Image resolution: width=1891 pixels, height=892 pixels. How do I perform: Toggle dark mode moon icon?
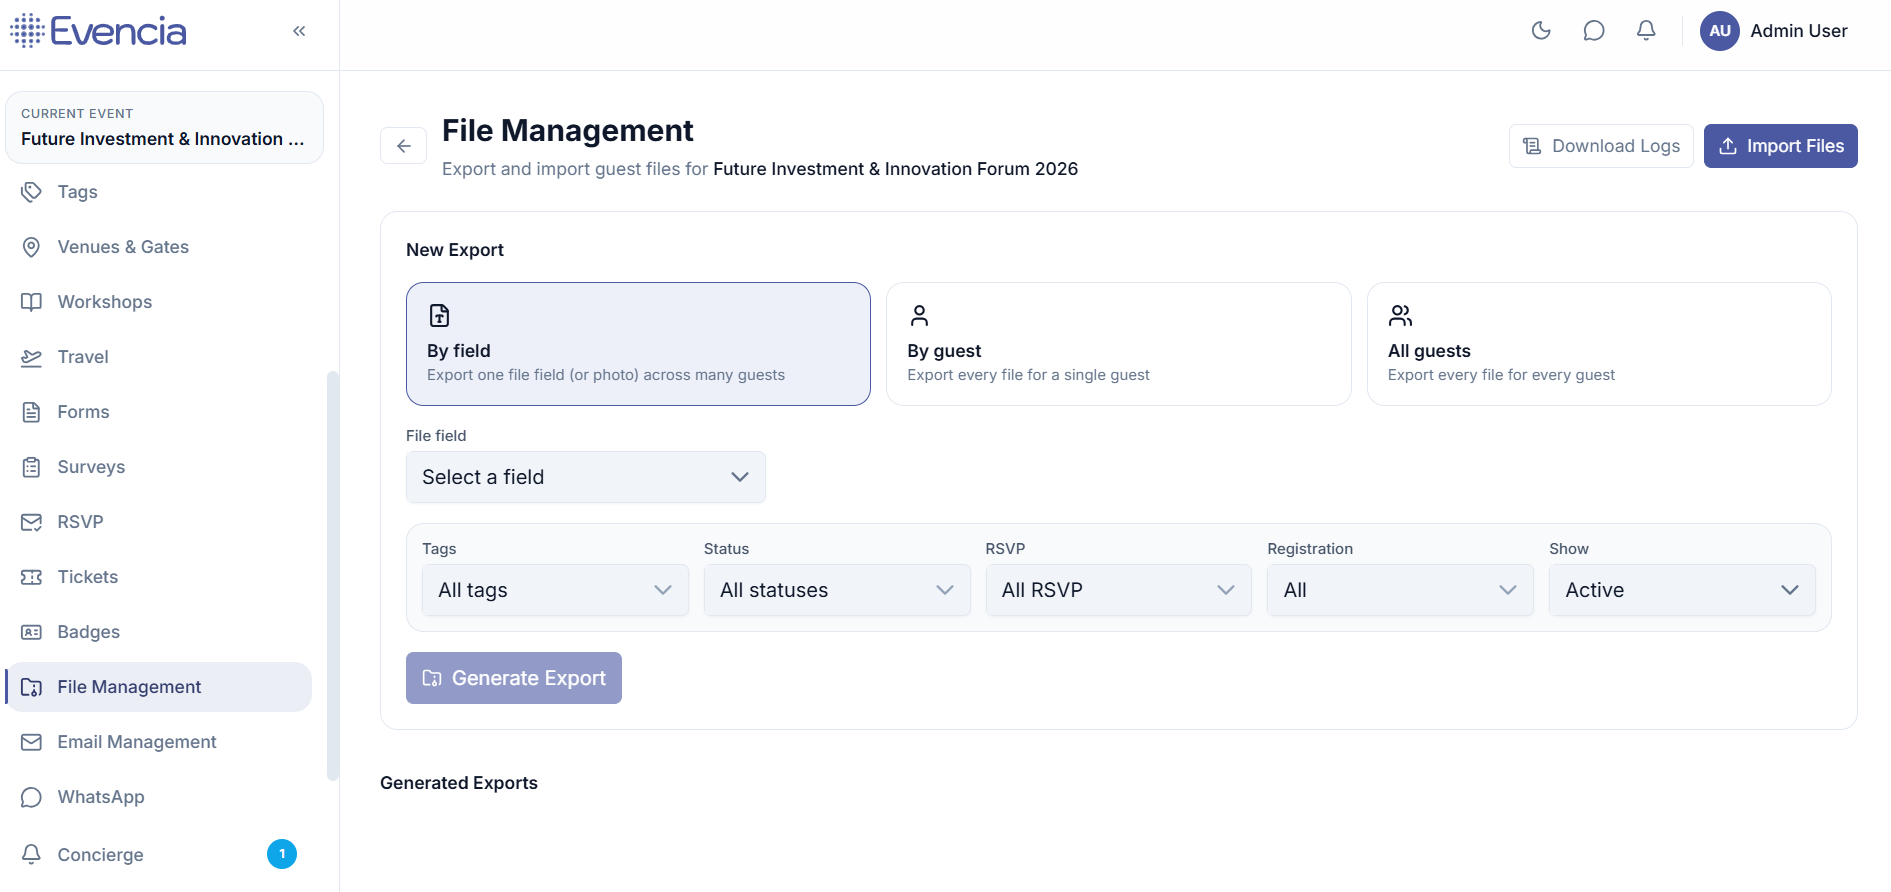[x=1541, y=31]
